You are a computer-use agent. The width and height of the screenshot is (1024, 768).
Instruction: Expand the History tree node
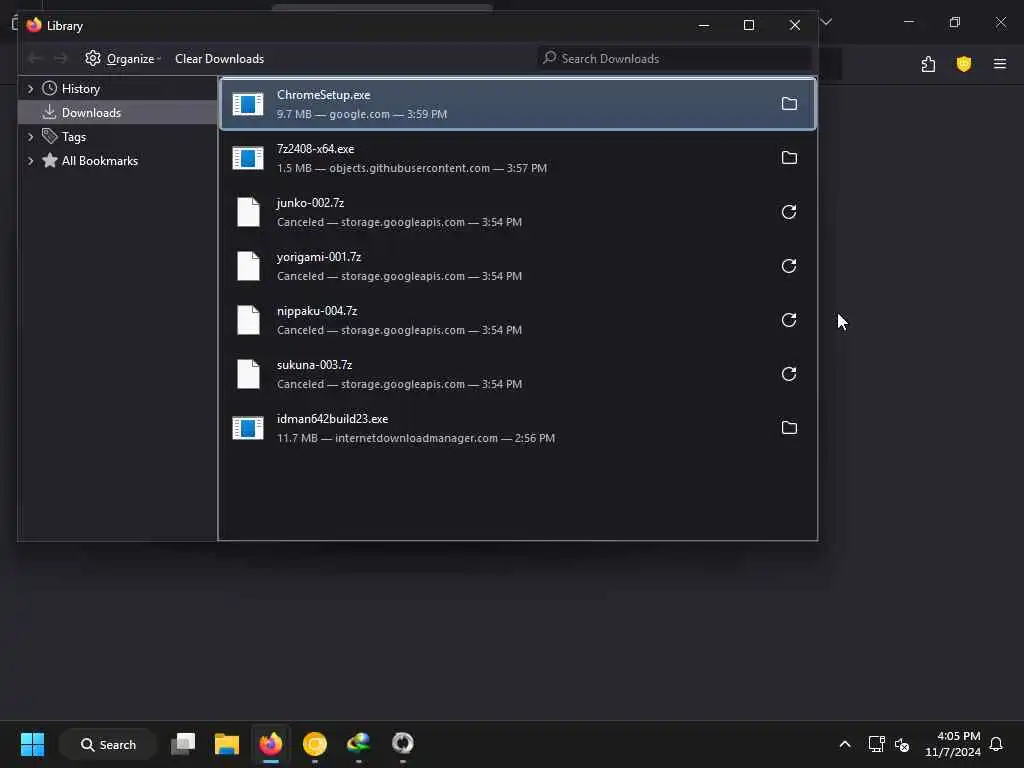(30, 89)
